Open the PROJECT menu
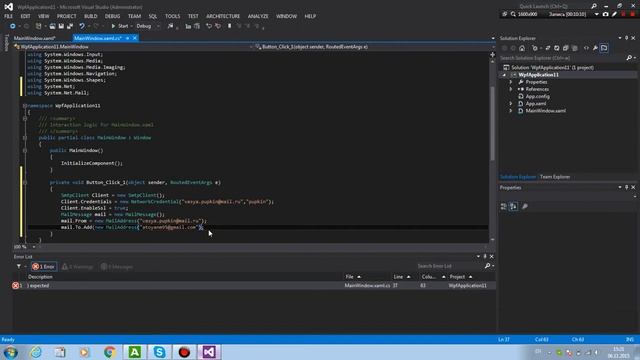This screenshot has width=640, height=360. (67, 16)
